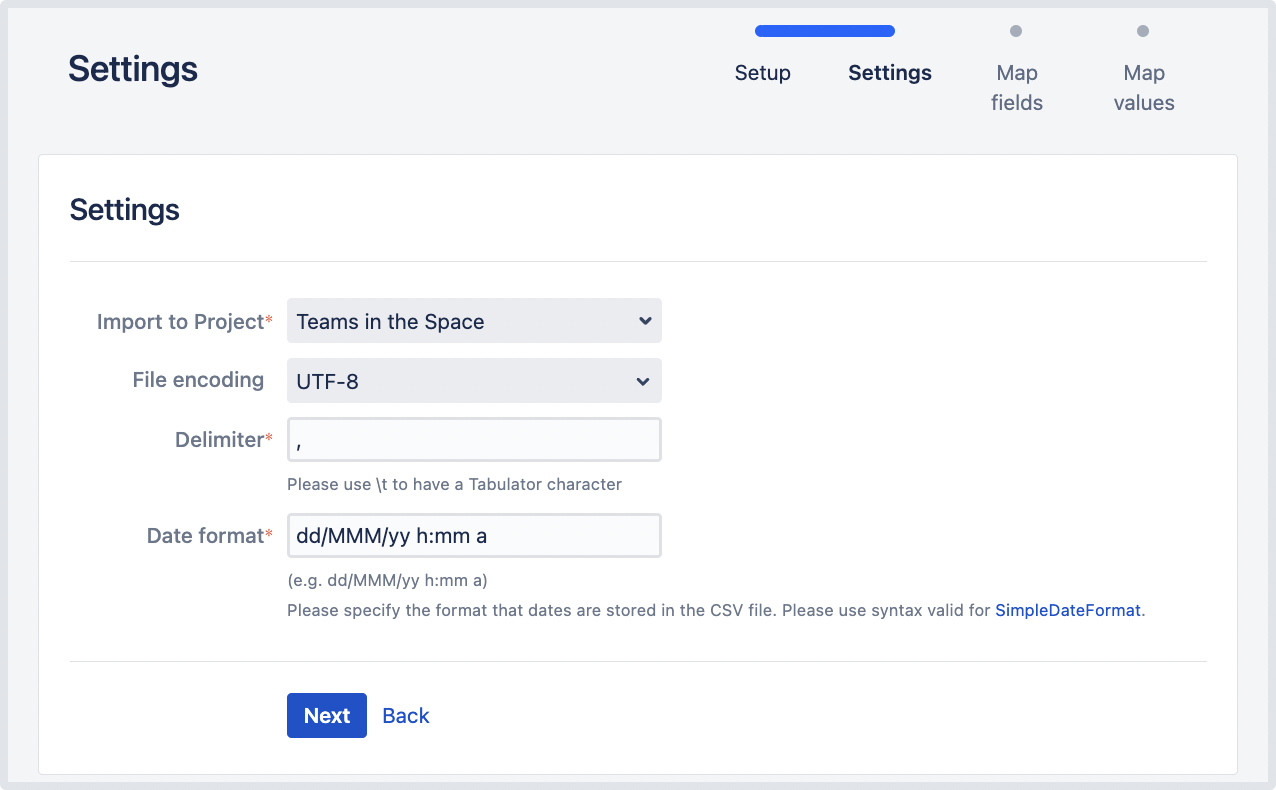Viewport: 1276px width, 790px height.
Task: Click the Next button
Action: pyautogui.click(x=326, y=715)
